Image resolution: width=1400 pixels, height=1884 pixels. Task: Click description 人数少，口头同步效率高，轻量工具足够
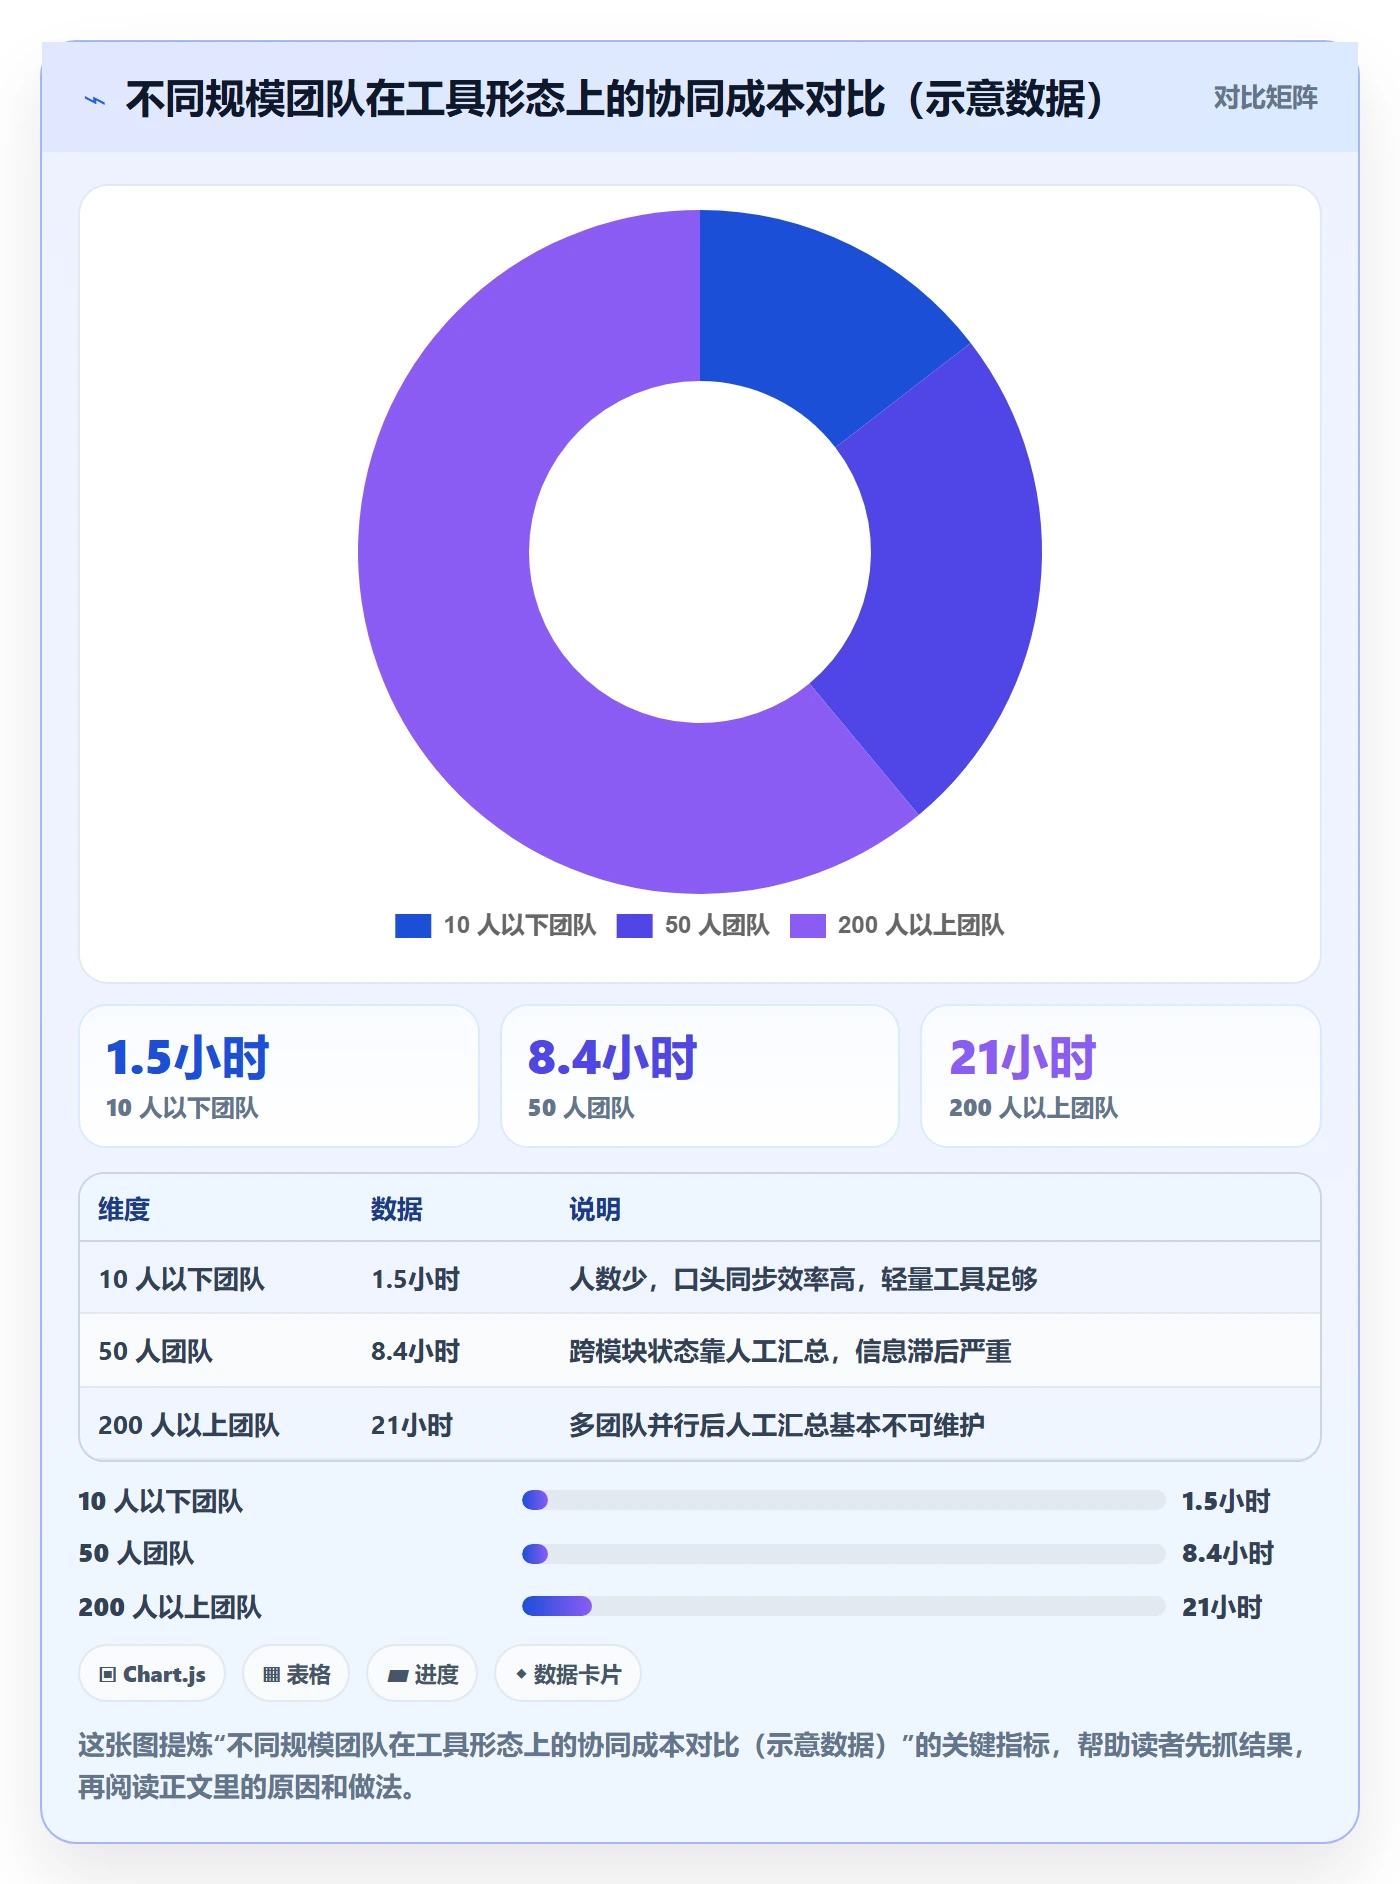[x=804, y=1279]
